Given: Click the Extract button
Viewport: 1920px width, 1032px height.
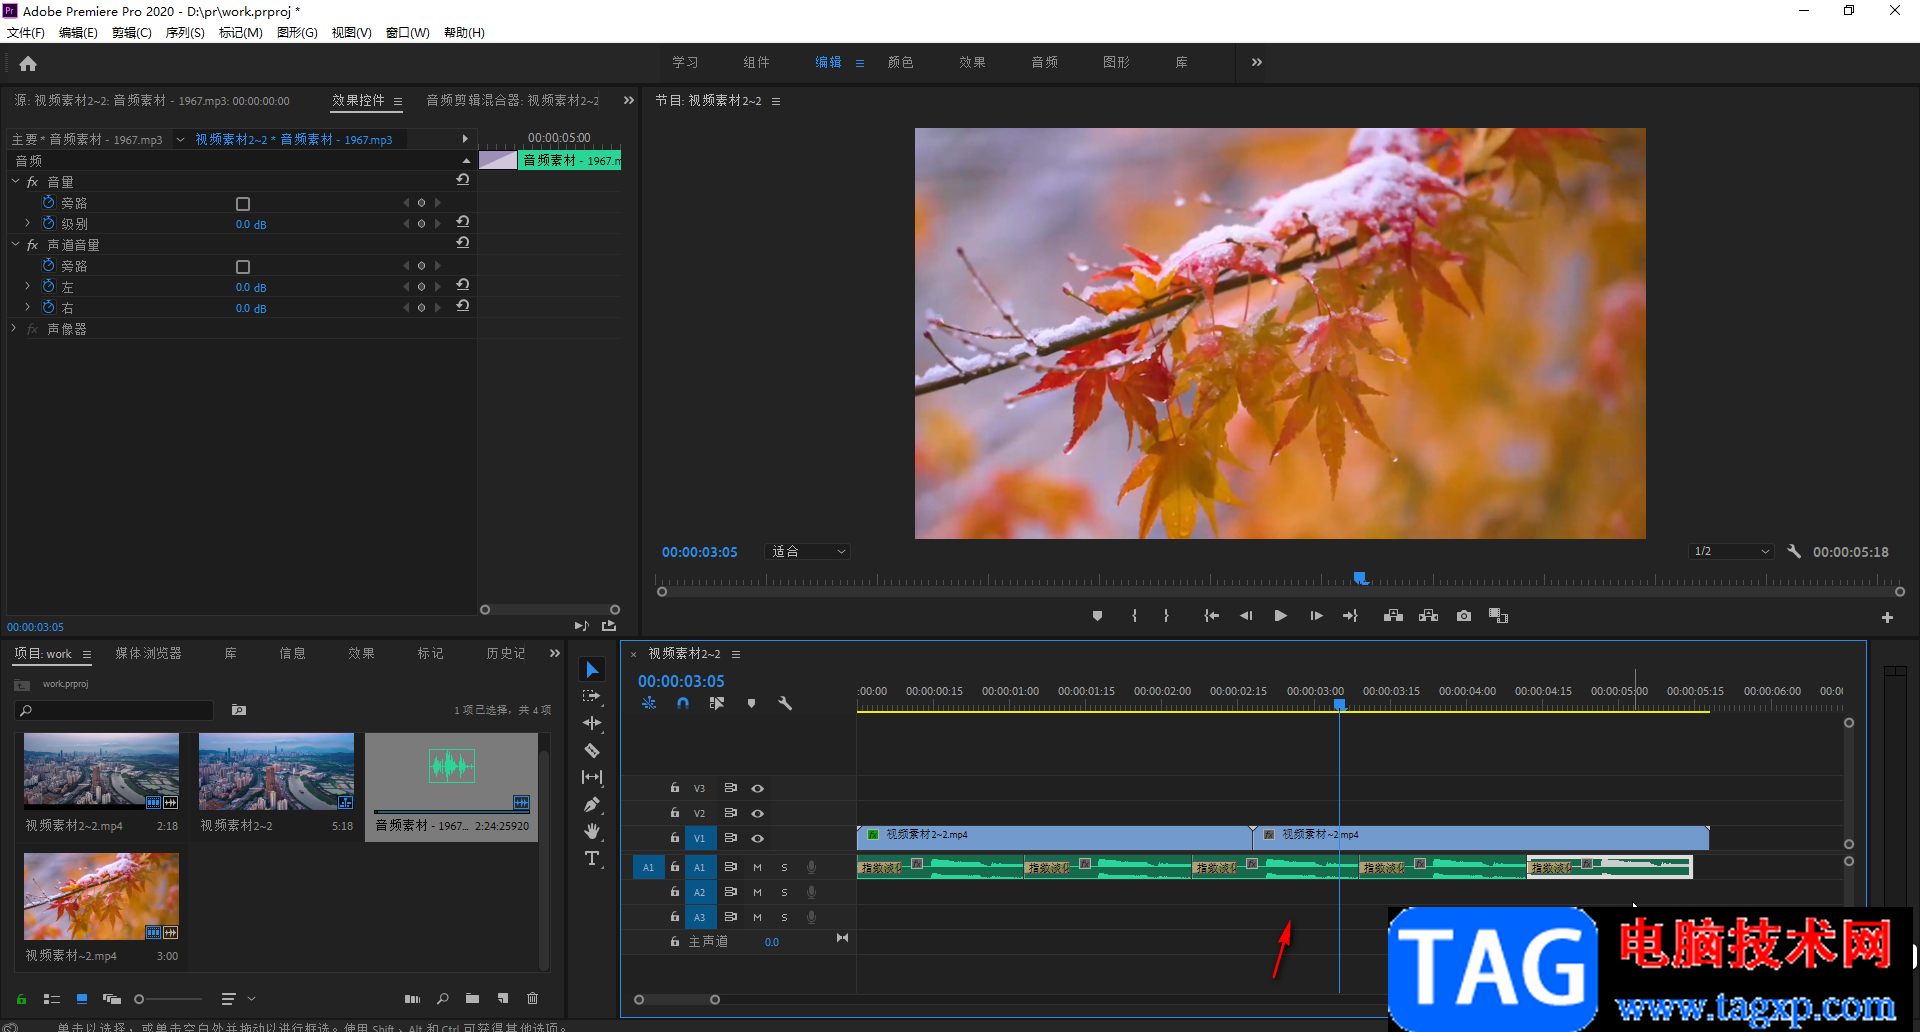Looking at the screenshot, I should click(x=1428, y=616).
